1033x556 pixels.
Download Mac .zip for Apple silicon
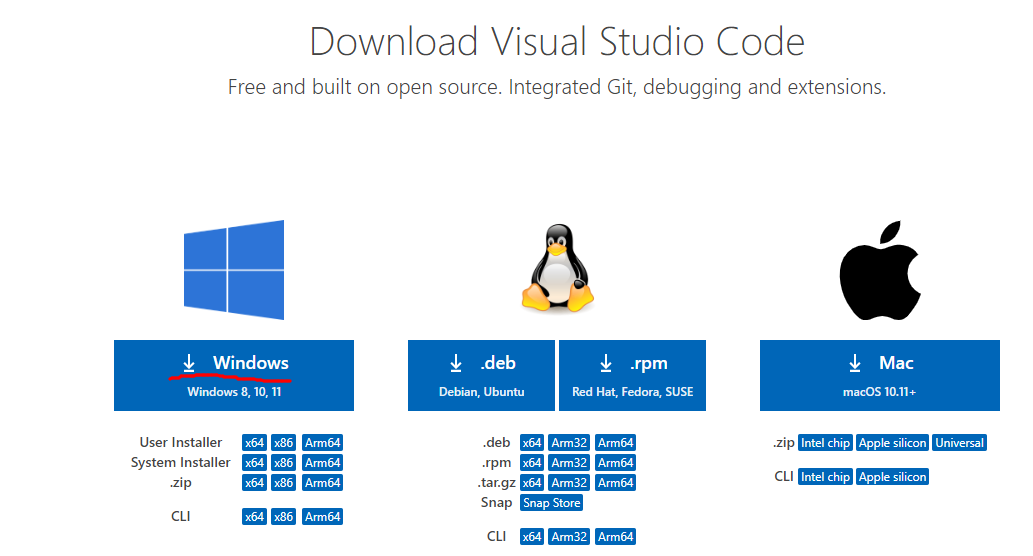pos(893,443)
